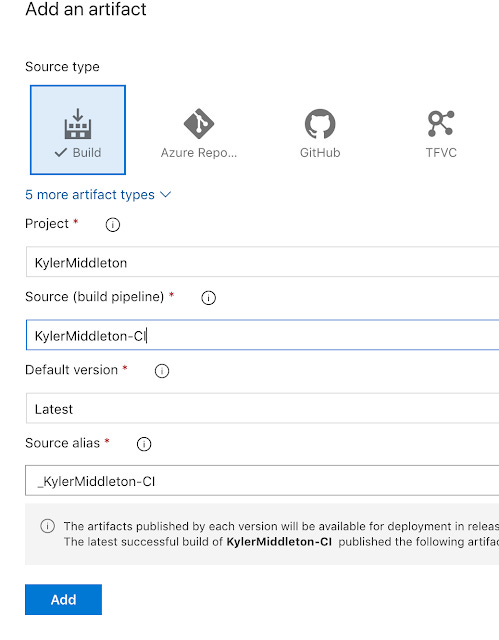Click the blue Add button
The width and height of the screenshot is (499, 640).
tap(63, 599)
